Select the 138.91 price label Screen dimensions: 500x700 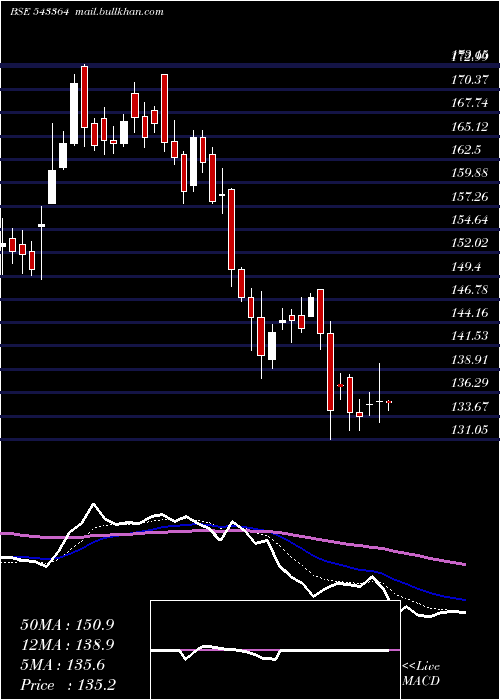point(470,359)
